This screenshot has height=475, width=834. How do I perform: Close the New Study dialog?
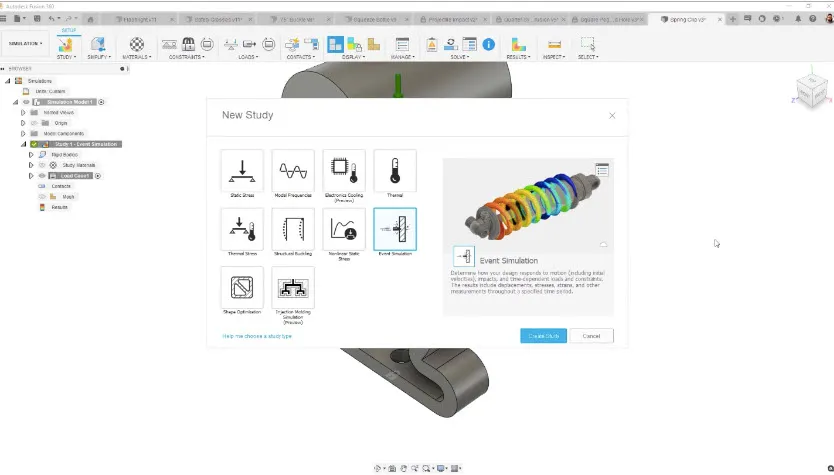point(612,115)
